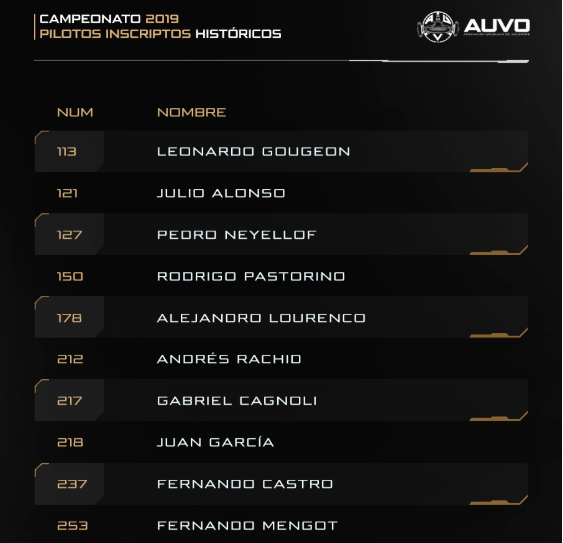Click the Andrés Rachid entry
This screenshot has height=543, width=563.
pos(229,359)
